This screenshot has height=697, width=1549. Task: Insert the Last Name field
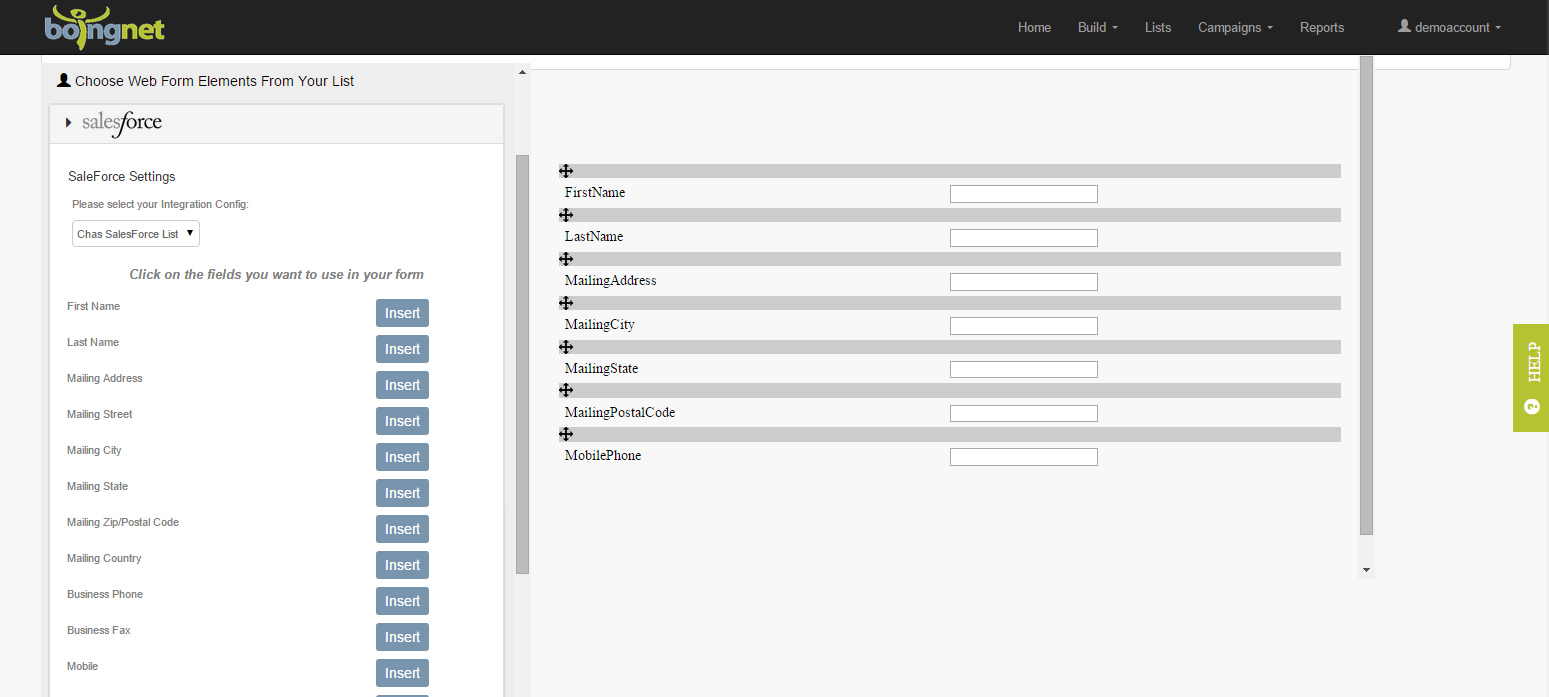[x=402, y=349]
